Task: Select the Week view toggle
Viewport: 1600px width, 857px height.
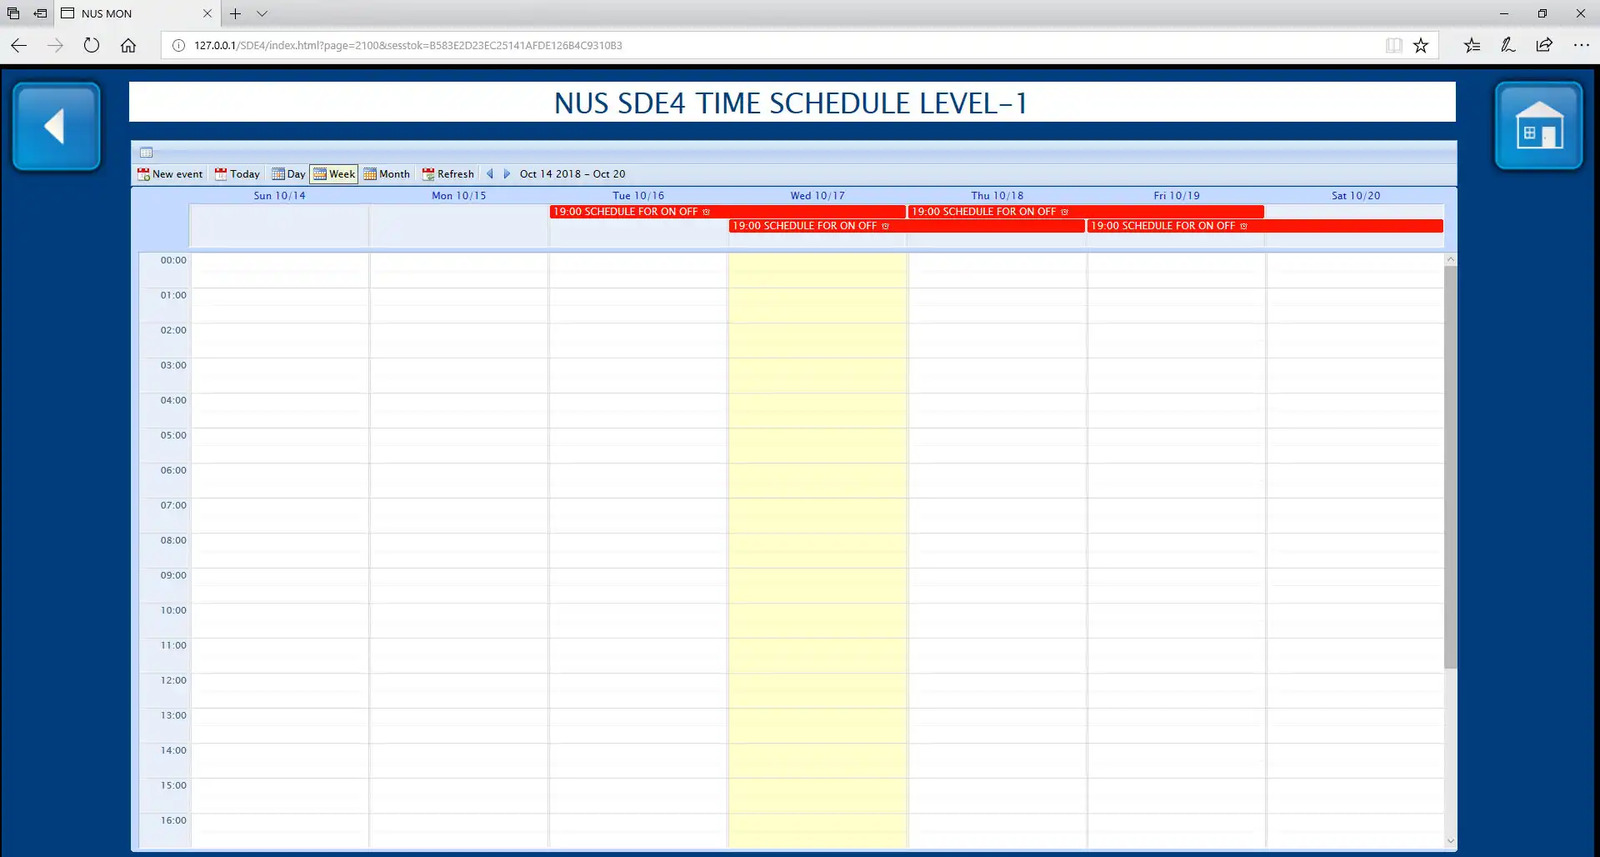Action: tap(334, 174)
